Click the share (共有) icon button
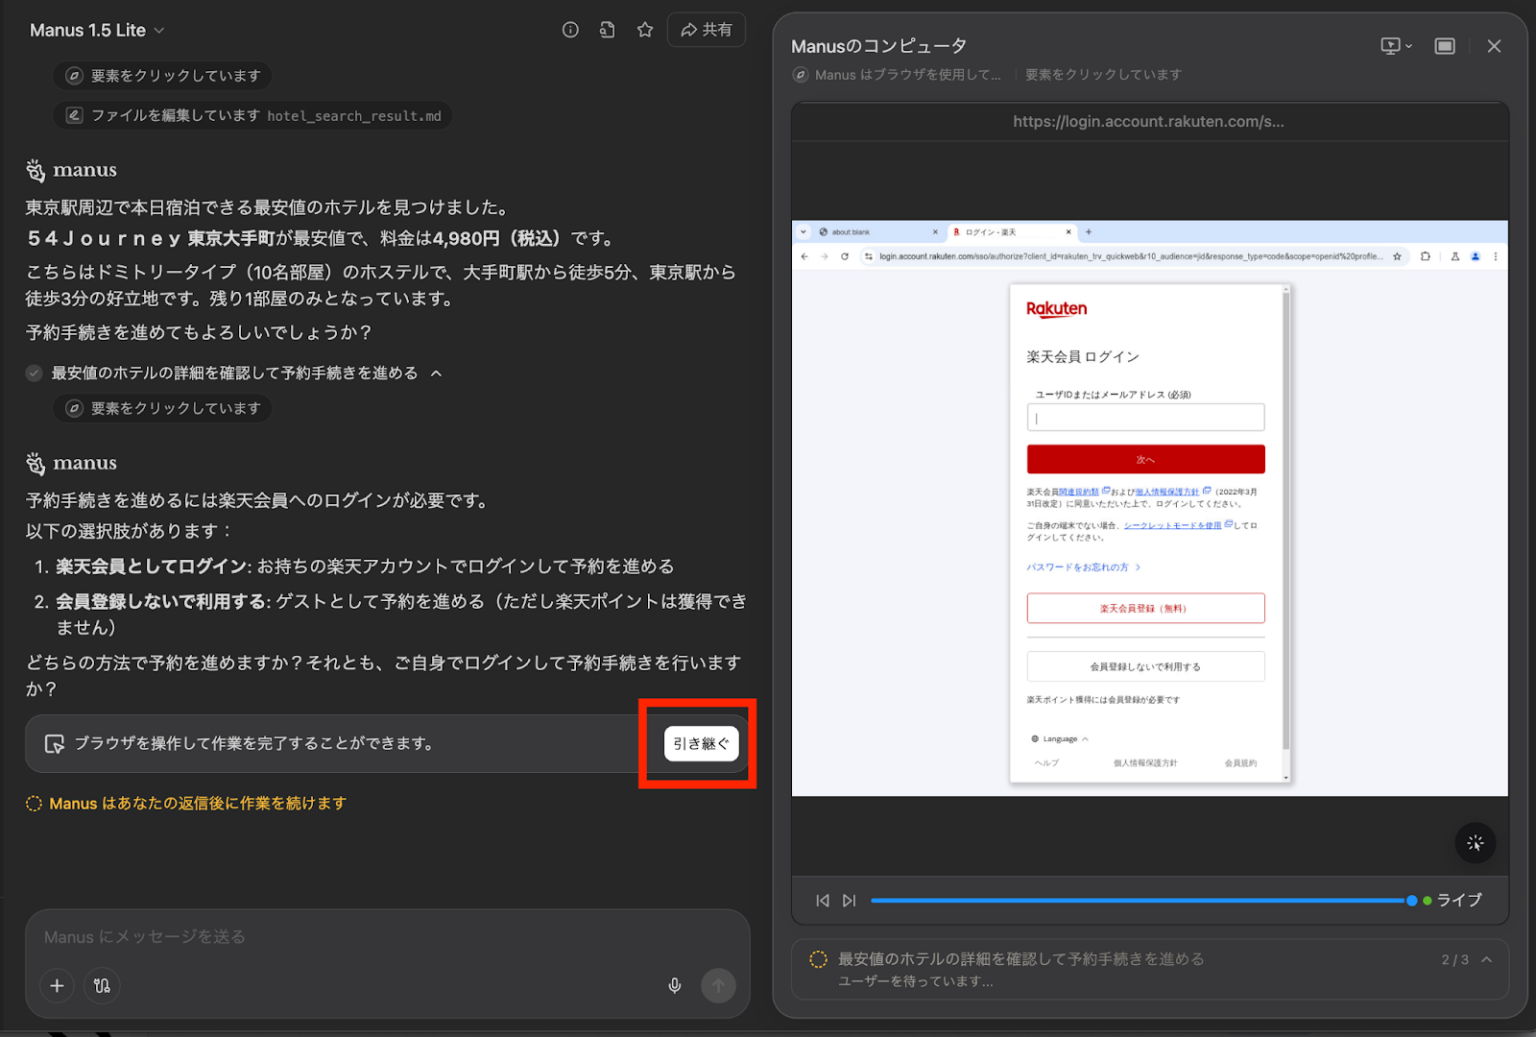 pyautogui.click(x=706, y=29)
